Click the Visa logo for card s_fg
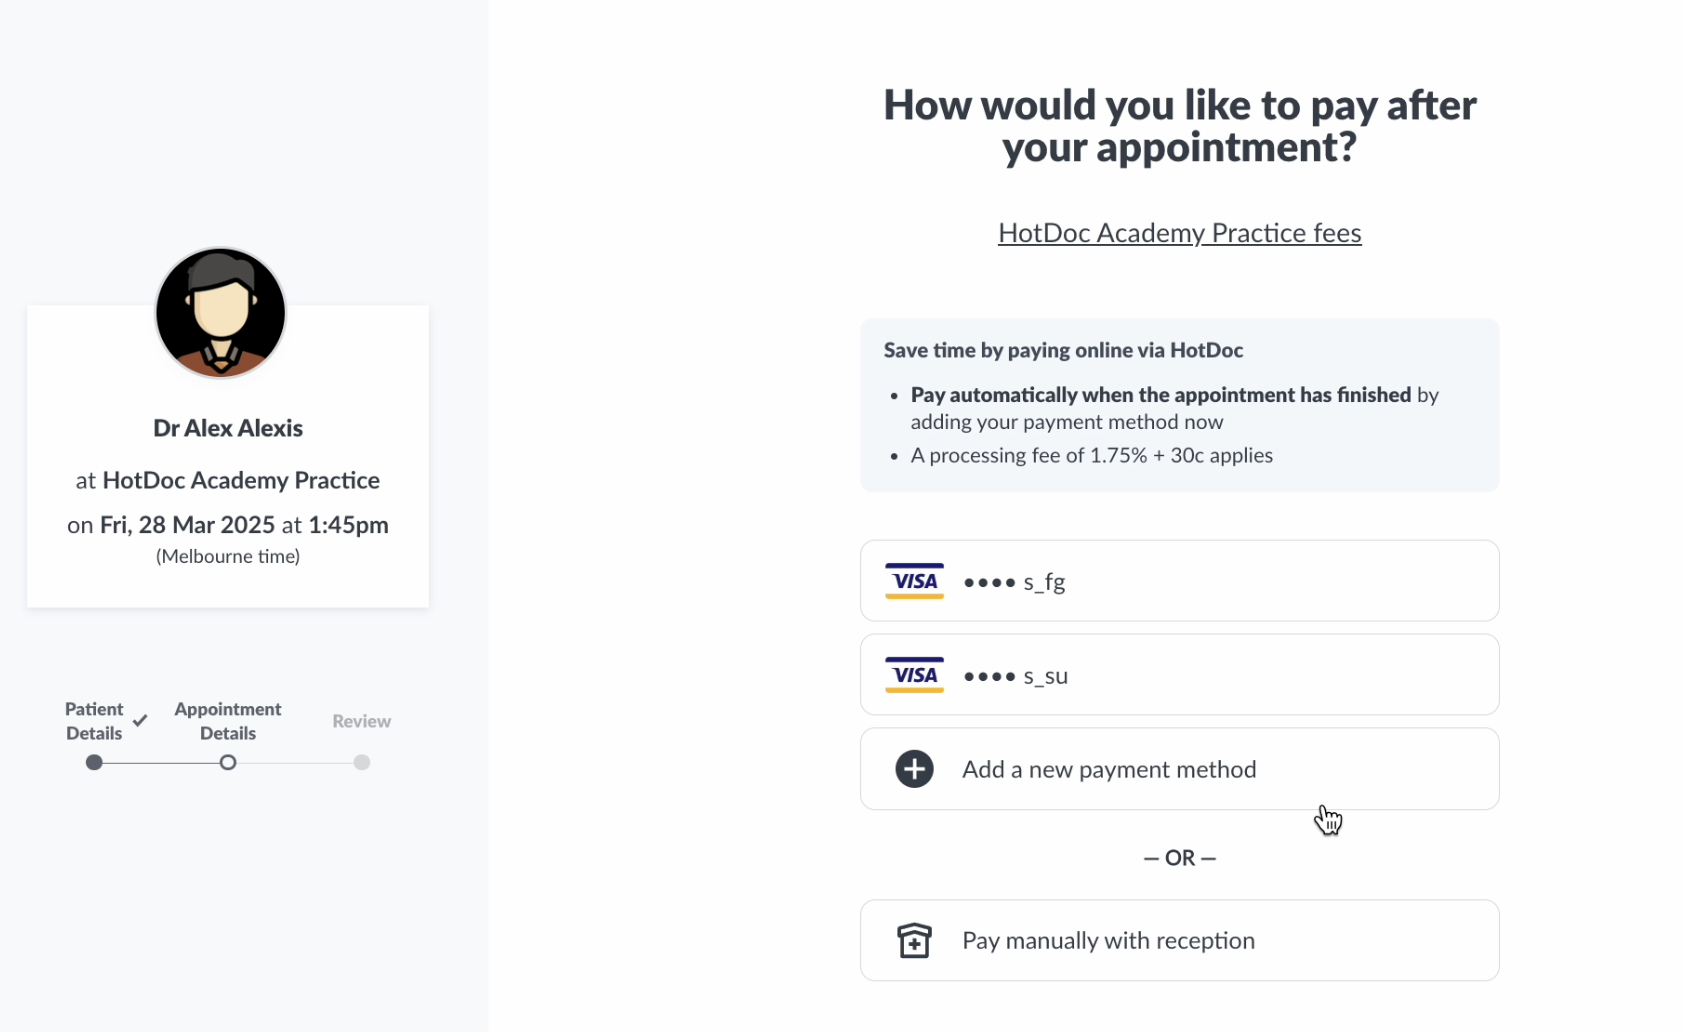1682x1032 pixels. point(914,581)
